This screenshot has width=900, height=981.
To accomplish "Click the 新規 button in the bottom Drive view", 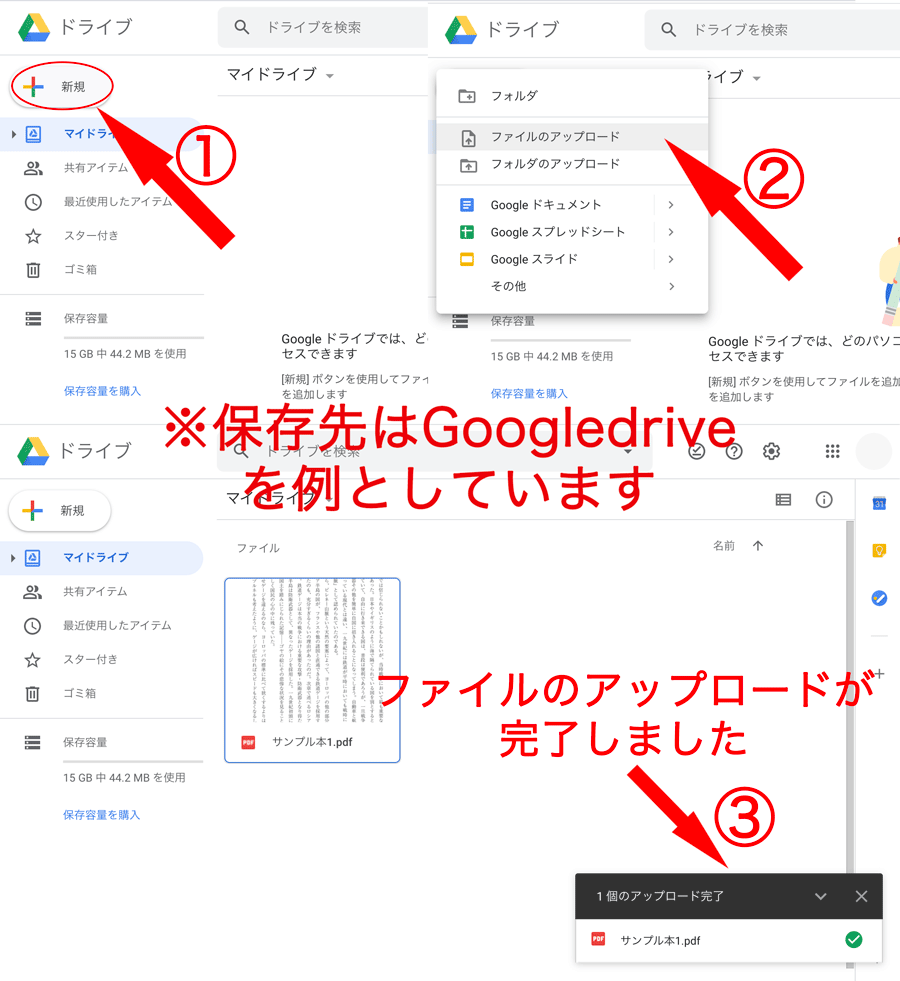I will click(x=60, y=511).
